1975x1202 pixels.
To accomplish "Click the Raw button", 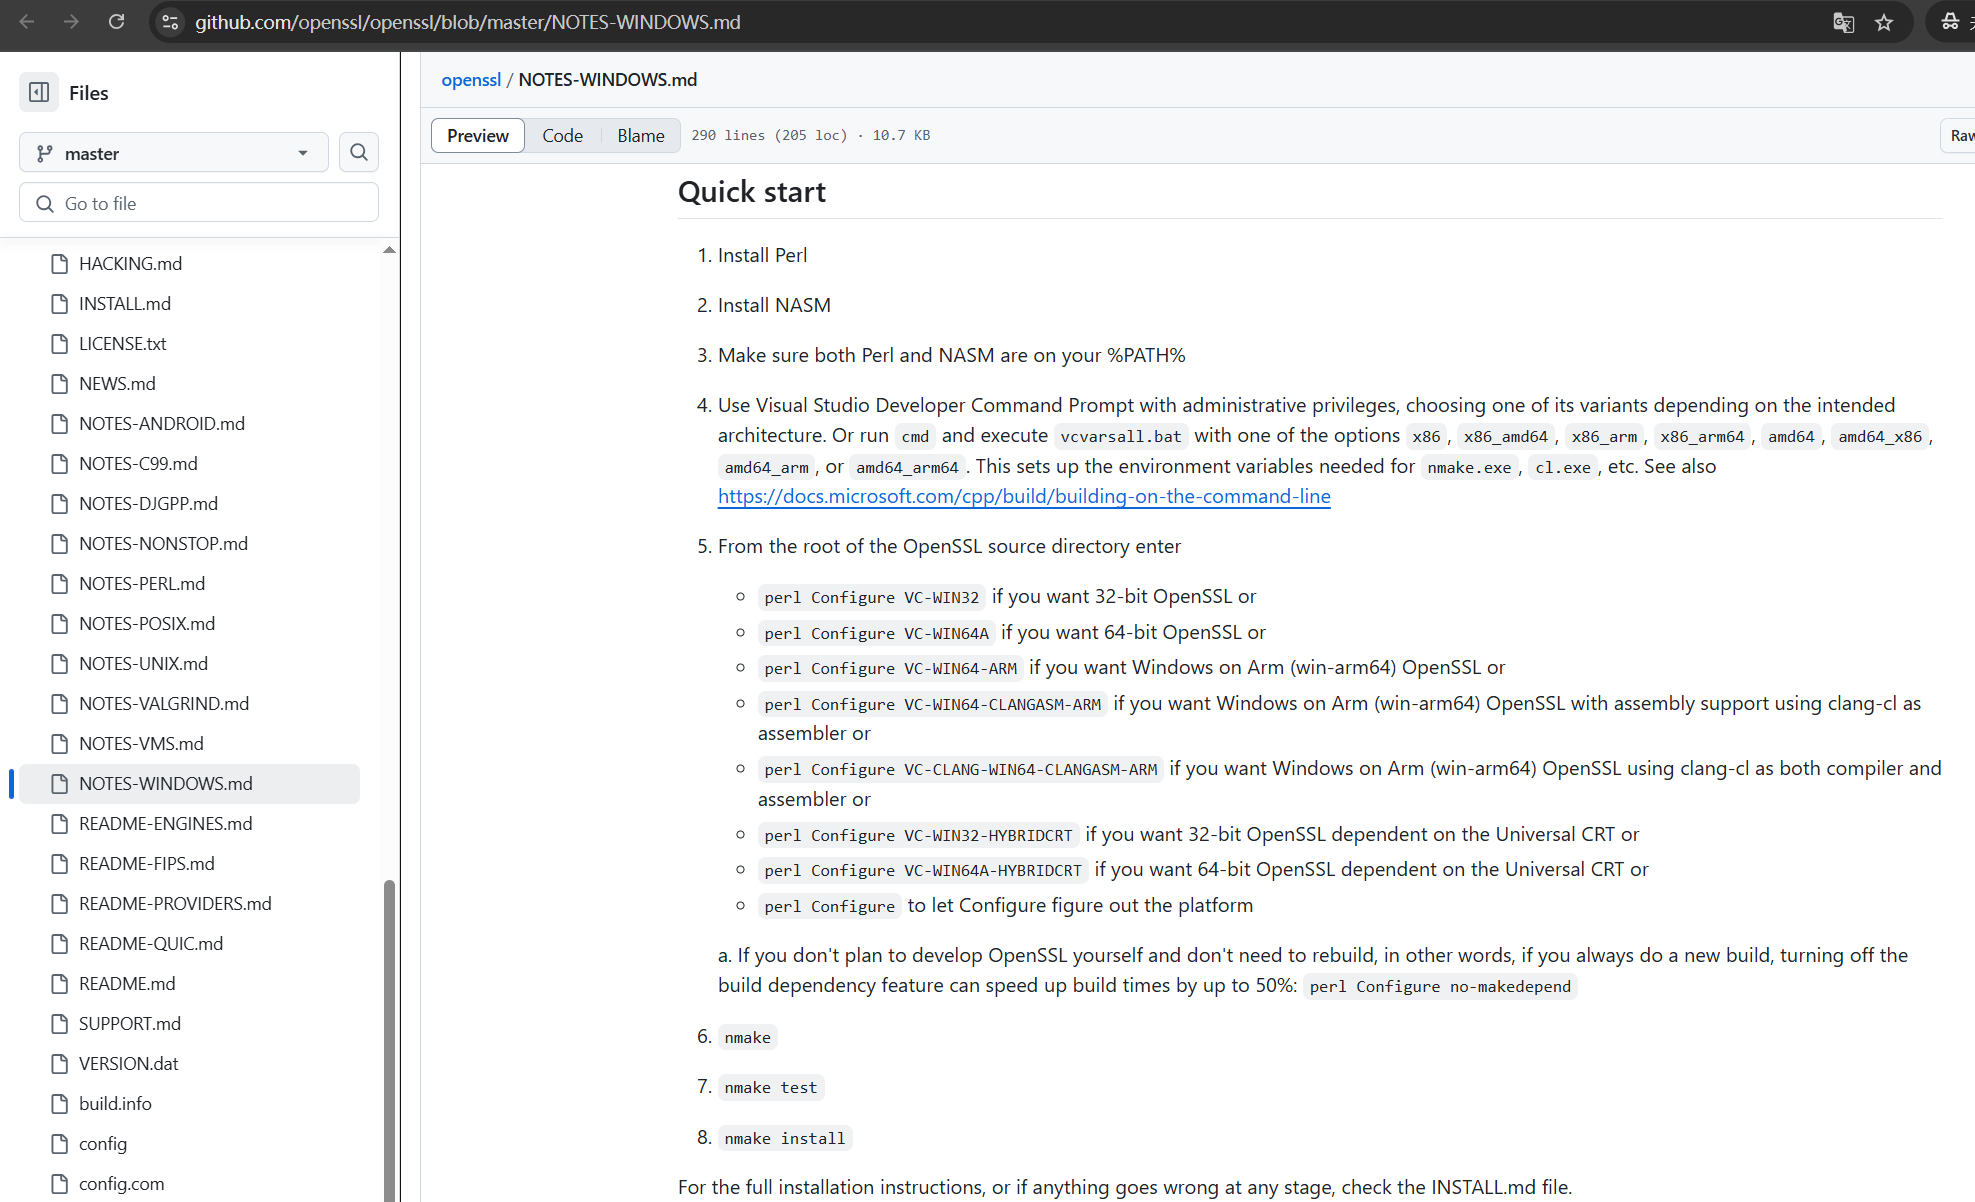I will tap(1960, 135).
